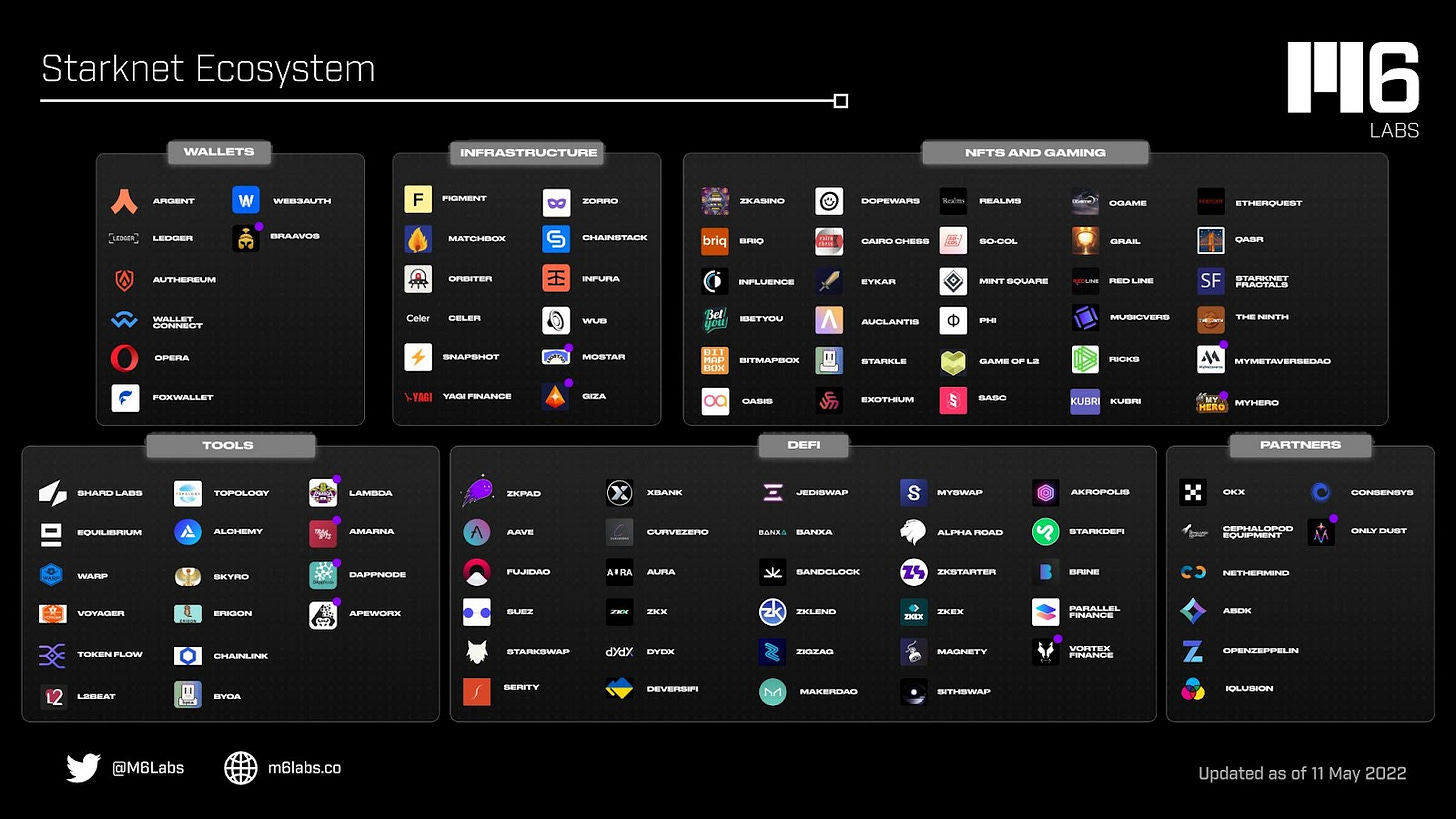Click the Voyager orange icon
Screen dimensions: 1456x819
(x=53, y=614)
